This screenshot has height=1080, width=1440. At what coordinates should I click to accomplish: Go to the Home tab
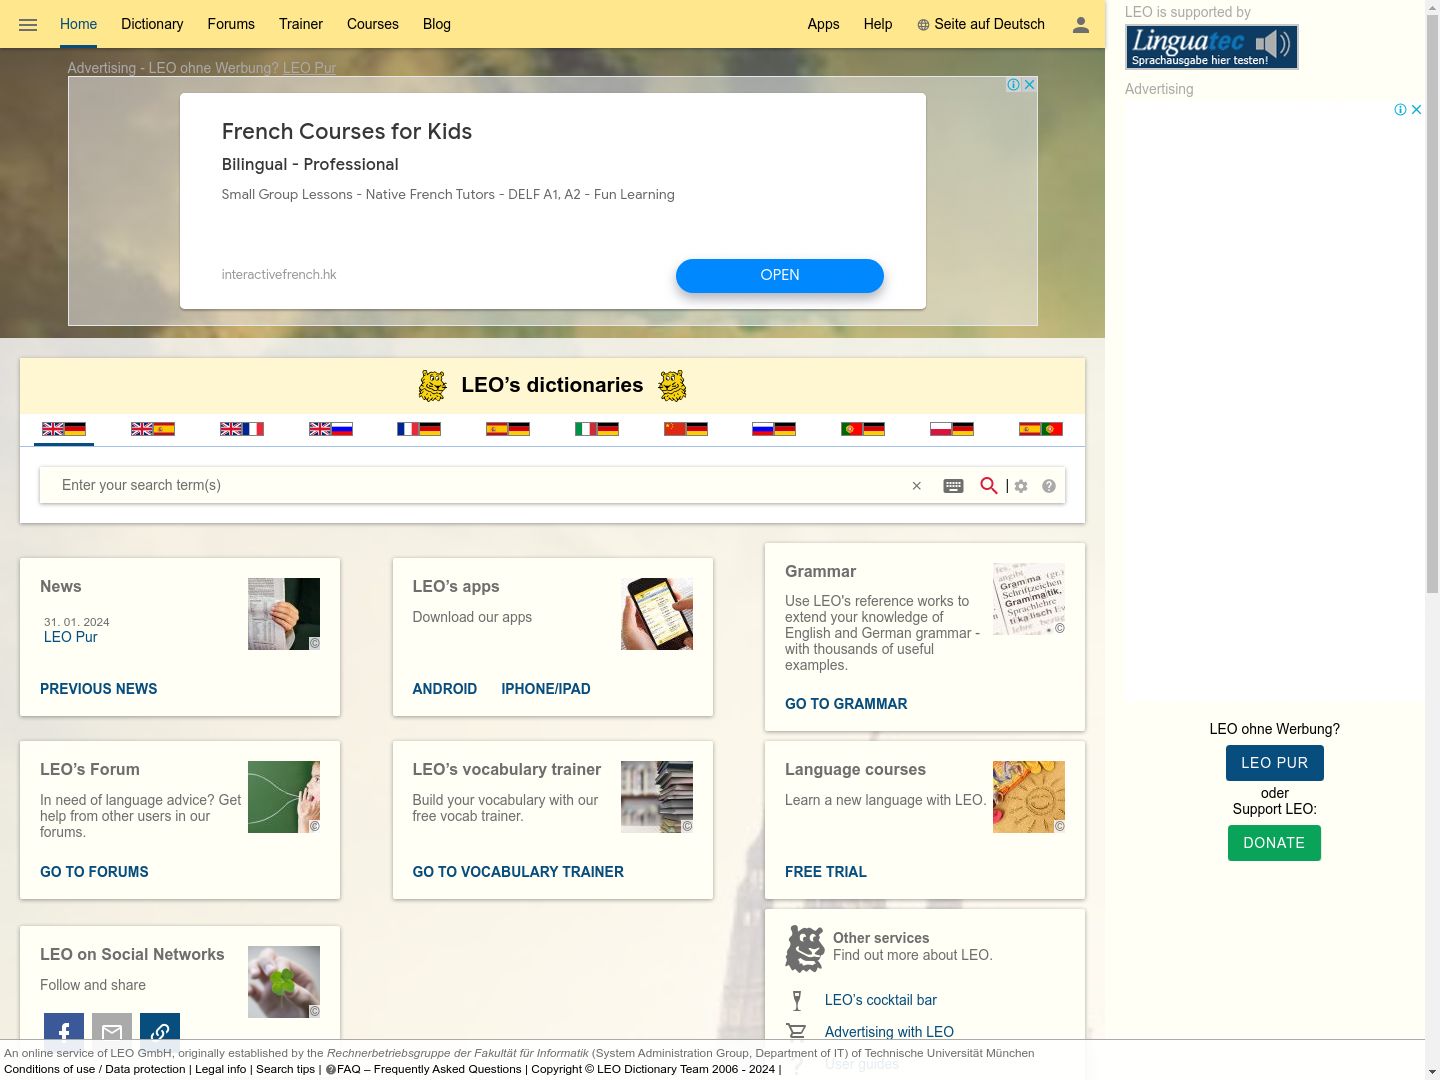78,24
